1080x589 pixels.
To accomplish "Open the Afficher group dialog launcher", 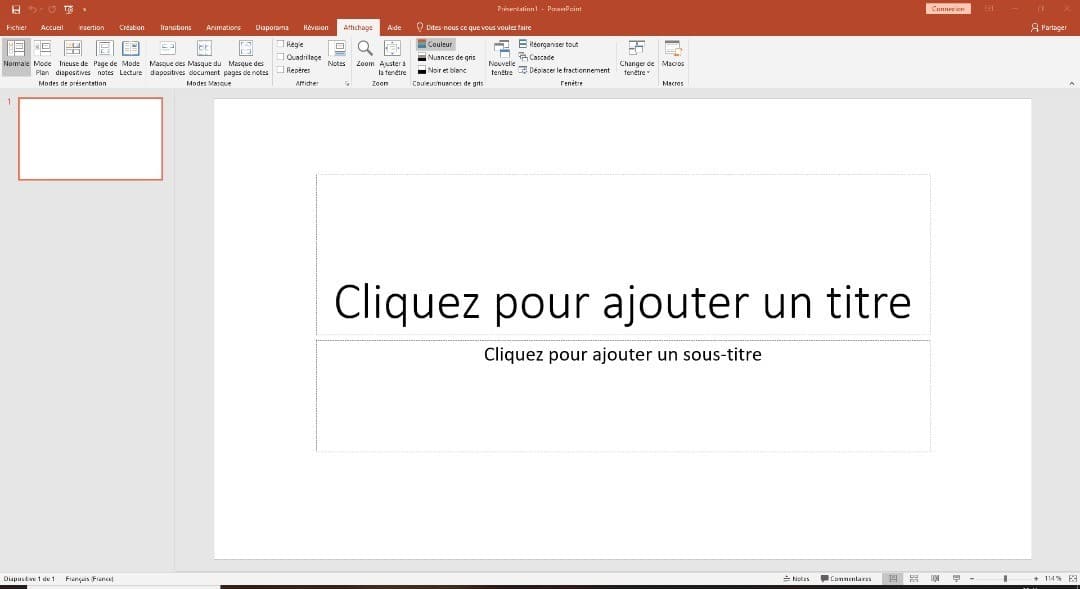I will 348,84.
